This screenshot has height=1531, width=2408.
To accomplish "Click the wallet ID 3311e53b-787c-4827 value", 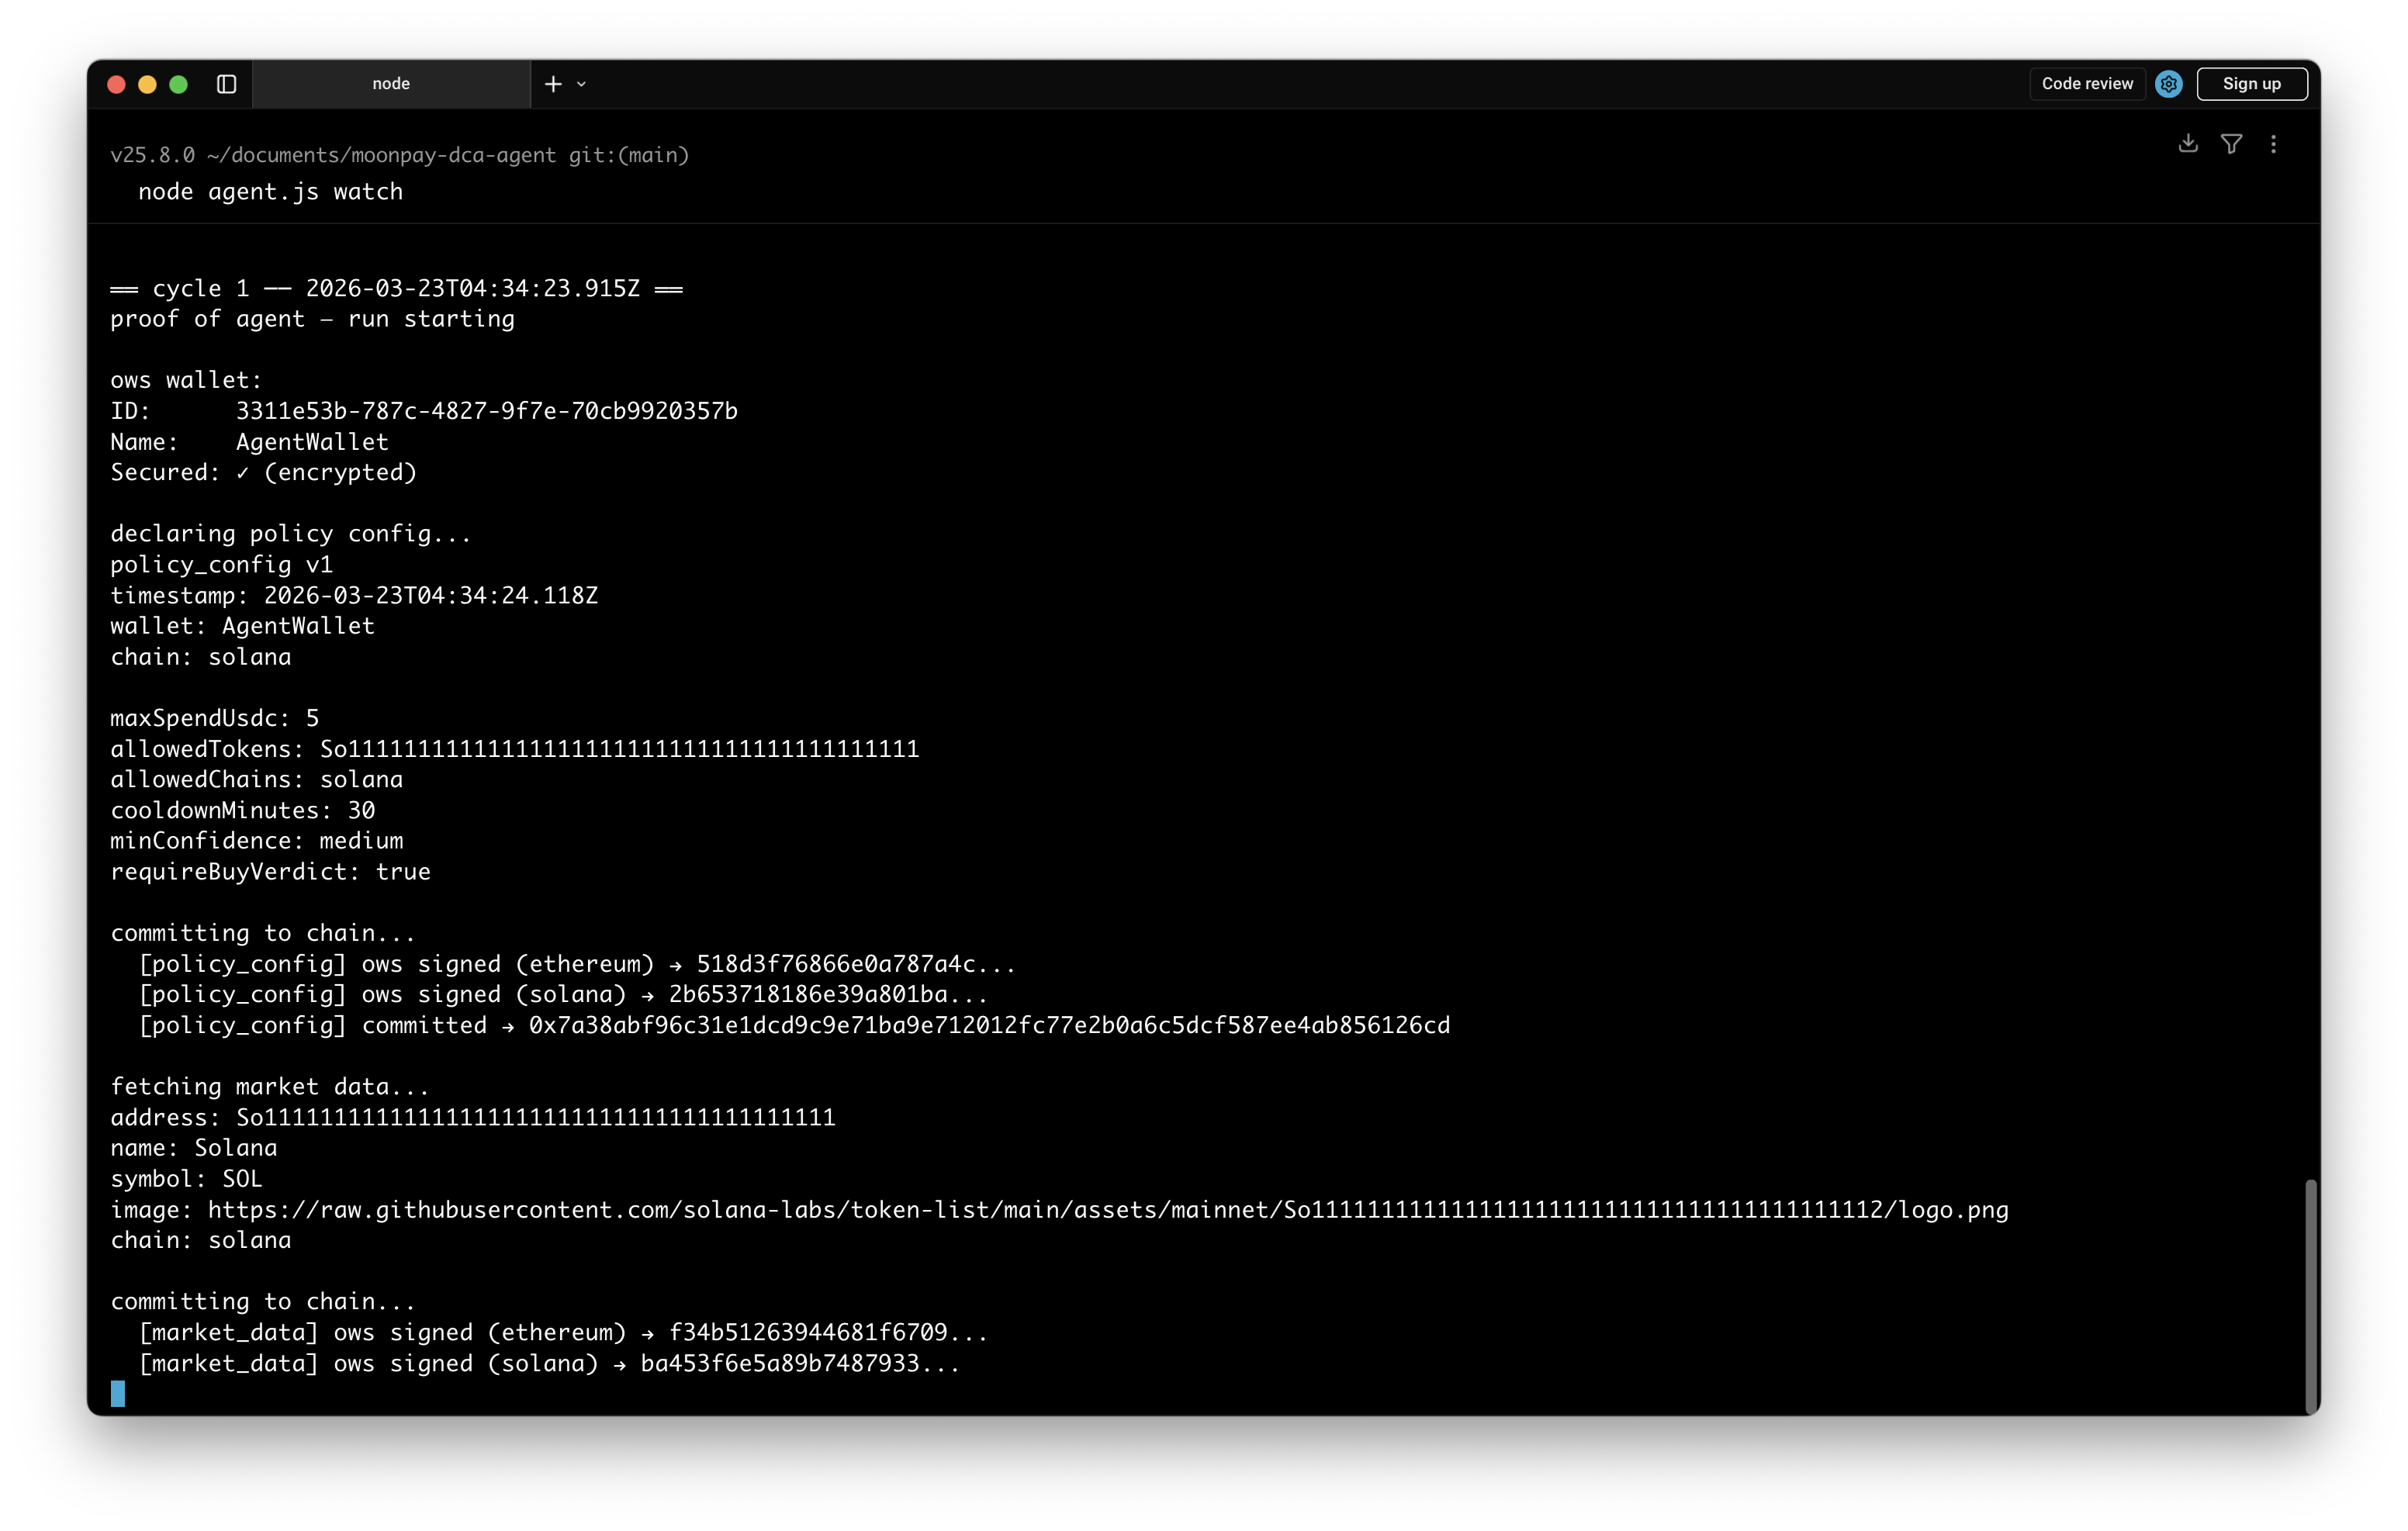I will (486, 411).
